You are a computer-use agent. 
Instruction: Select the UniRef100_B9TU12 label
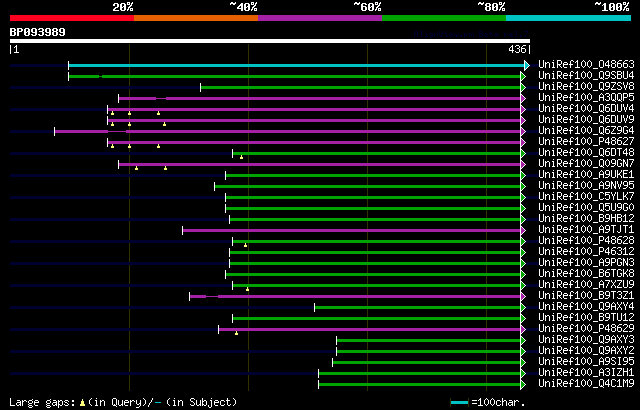pyautogui.click(x=586, y=318)
